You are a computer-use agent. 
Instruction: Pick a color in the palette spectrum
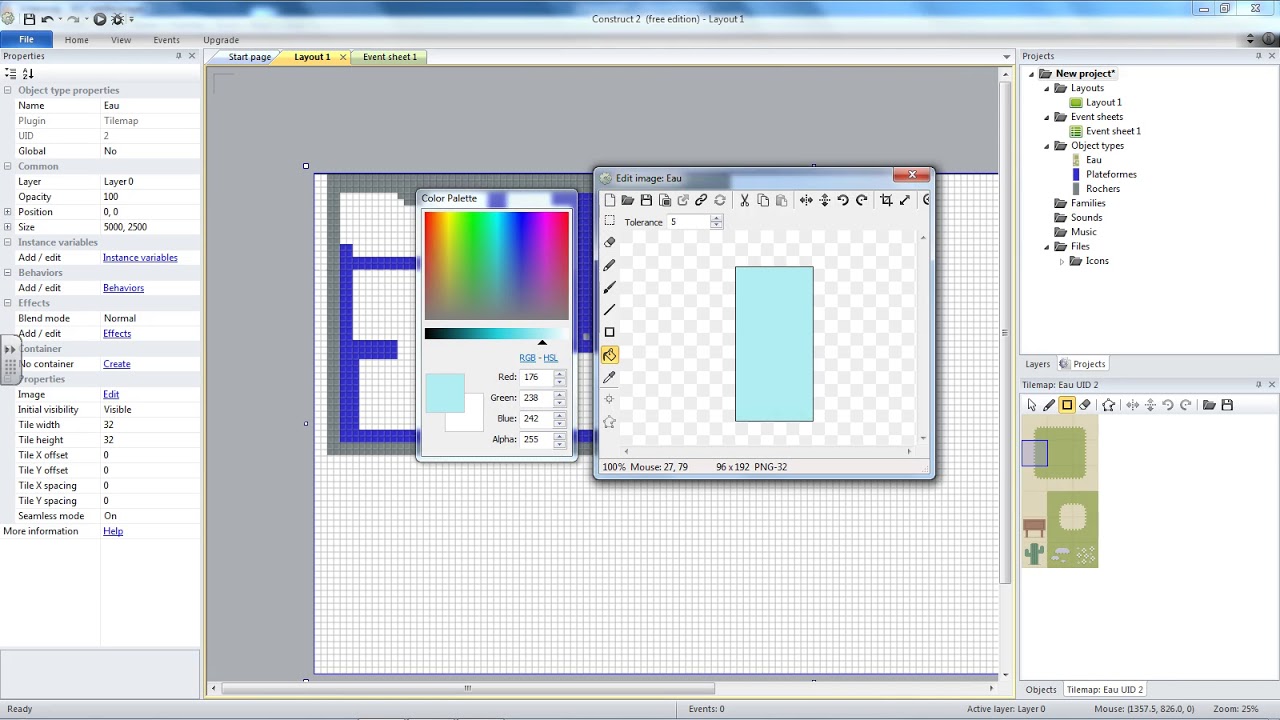click(x=497, y=266)
